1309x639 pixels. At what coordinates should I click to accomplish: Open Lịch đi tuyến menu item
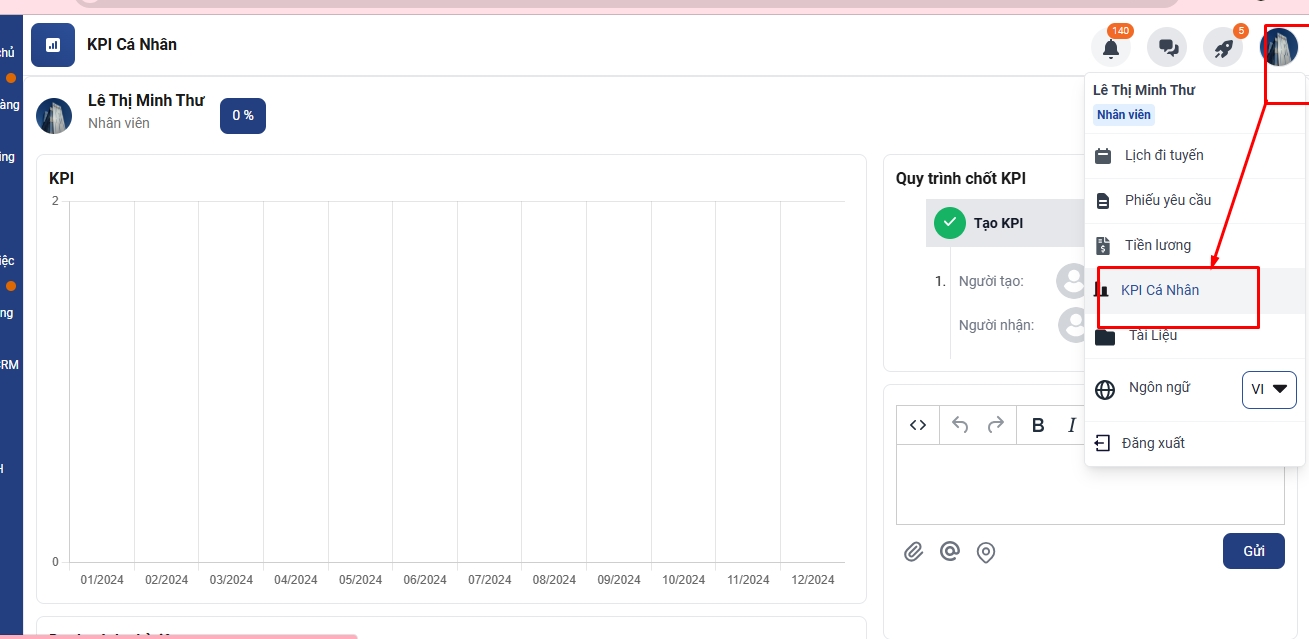1163,156
